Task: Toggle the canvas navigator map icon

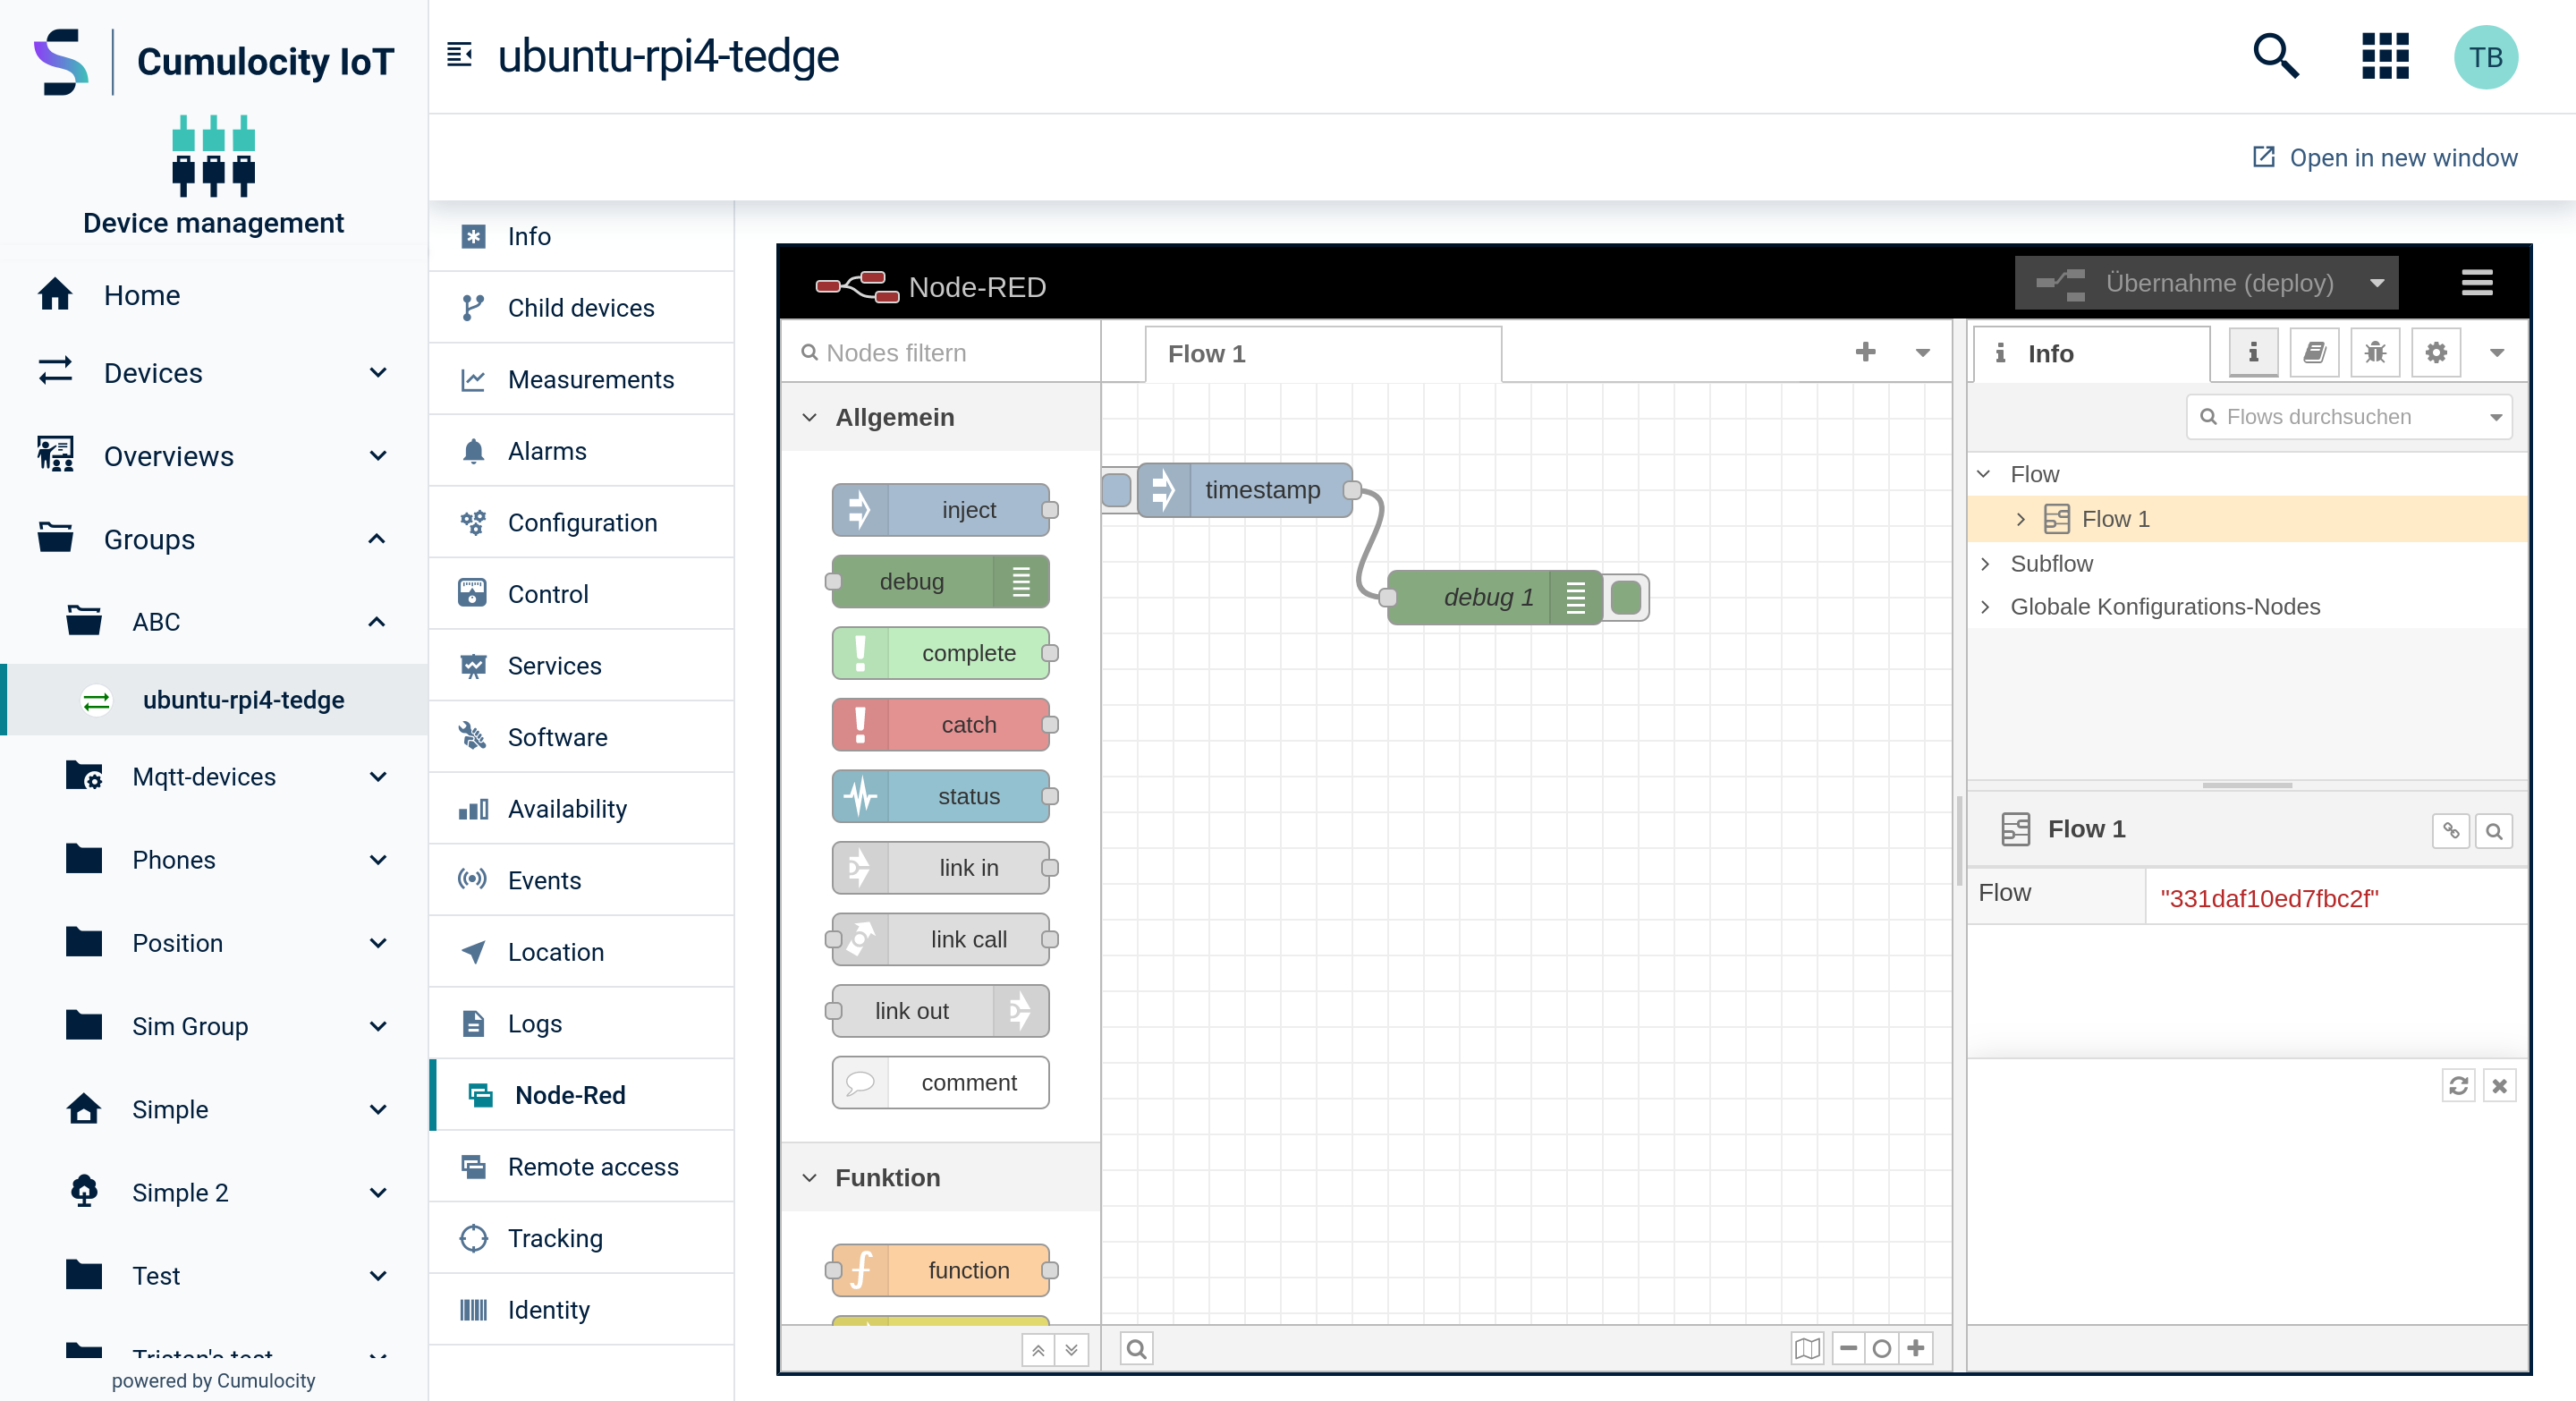Action: tap(1807, 1349)
